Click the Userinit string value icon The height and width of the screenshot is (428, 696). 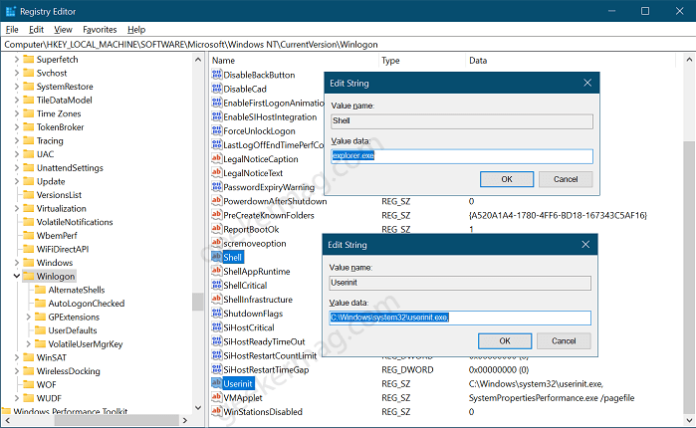pos(216,383)
